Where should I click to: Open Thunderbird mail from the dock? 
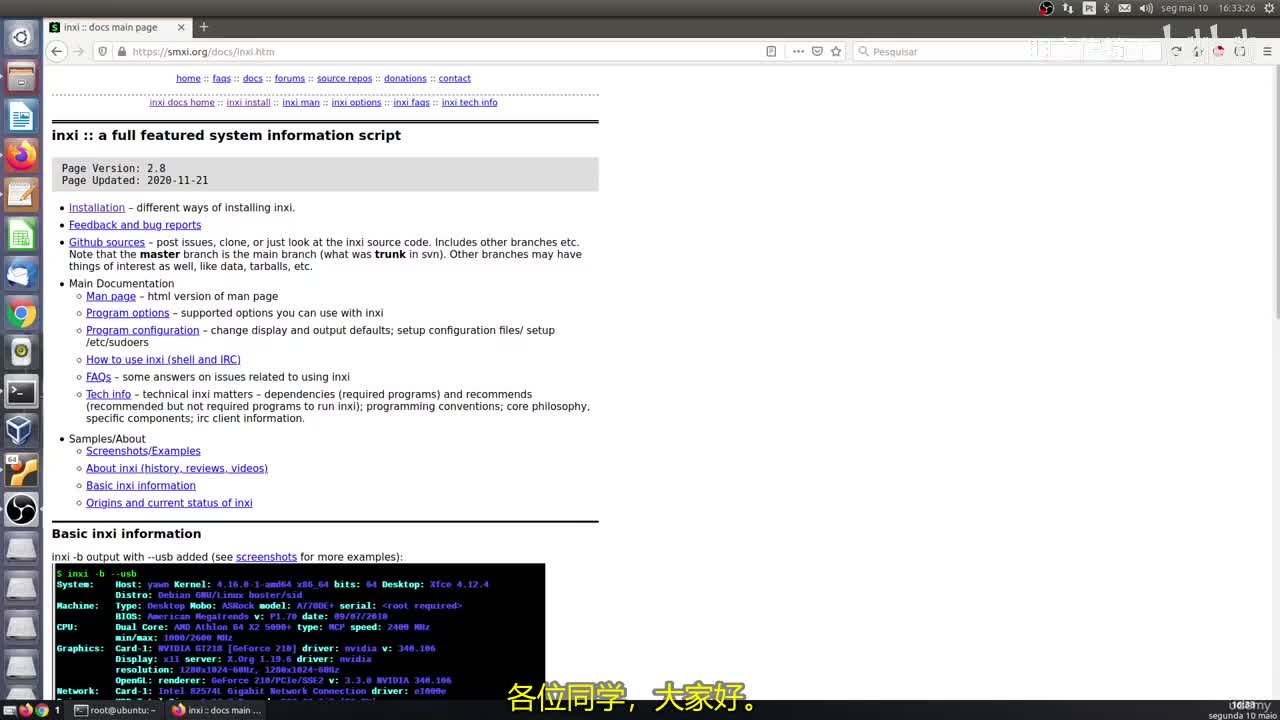coord(21,273)
